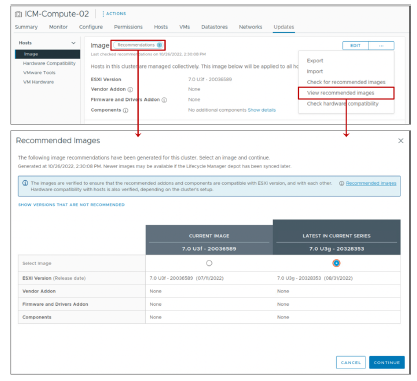The height and width of the screenshot is (381, 417).
Task: Click the Vendor Addon row label in table
Action: 39,291
